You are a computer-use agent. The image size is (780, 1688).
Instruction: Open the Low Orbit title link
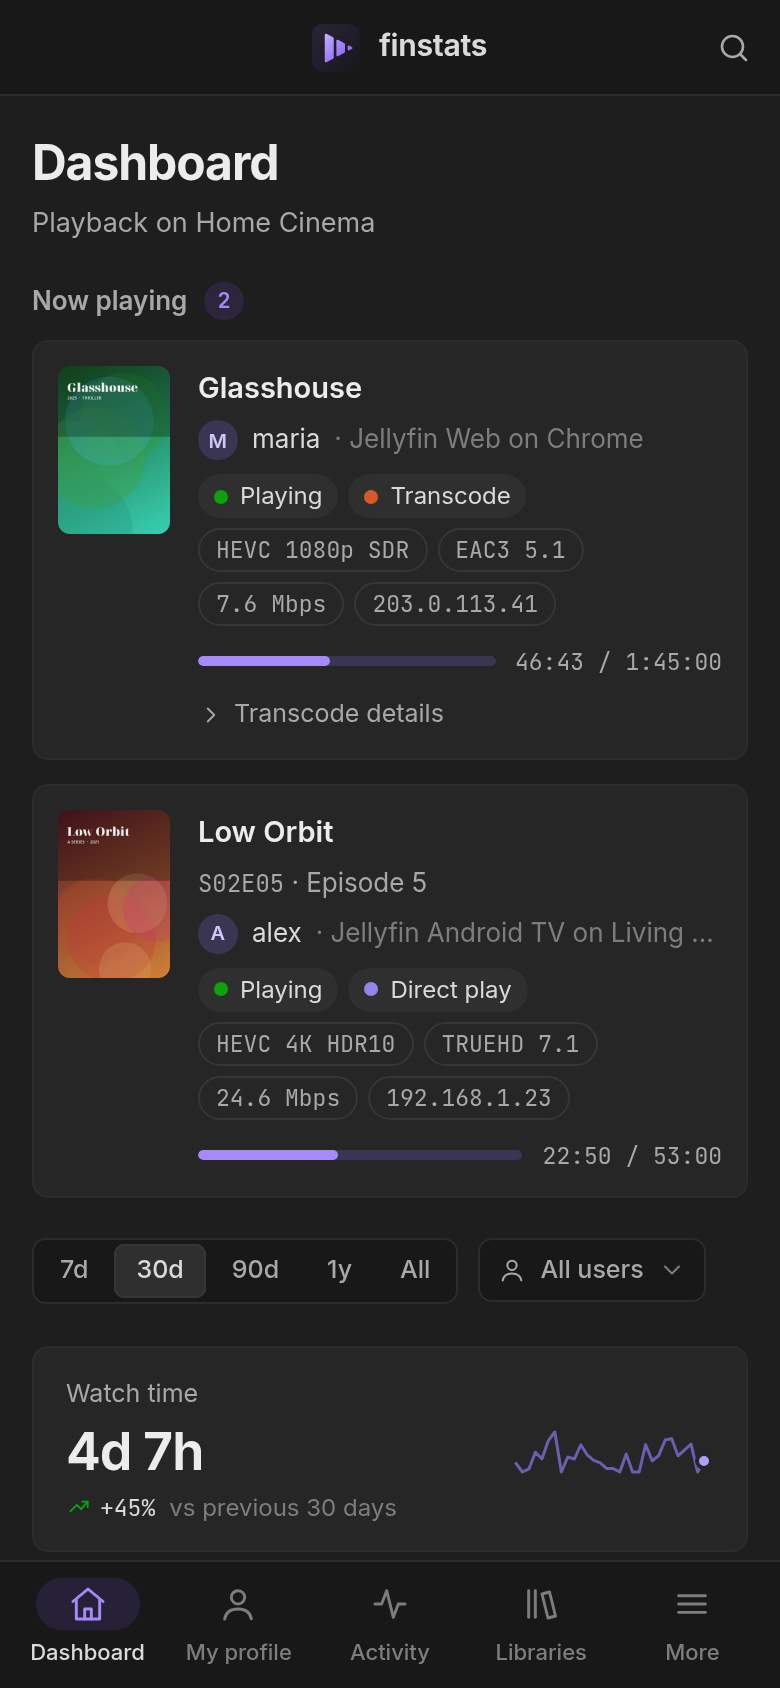266,832
